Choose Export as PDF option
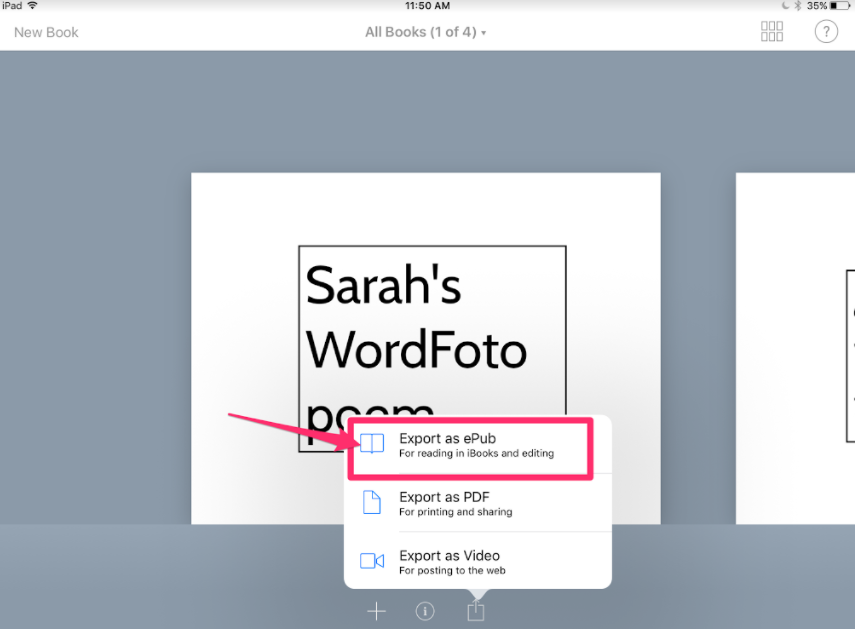Screen dimensions: 855x629 pyautogui.click(x=478, y=503)
